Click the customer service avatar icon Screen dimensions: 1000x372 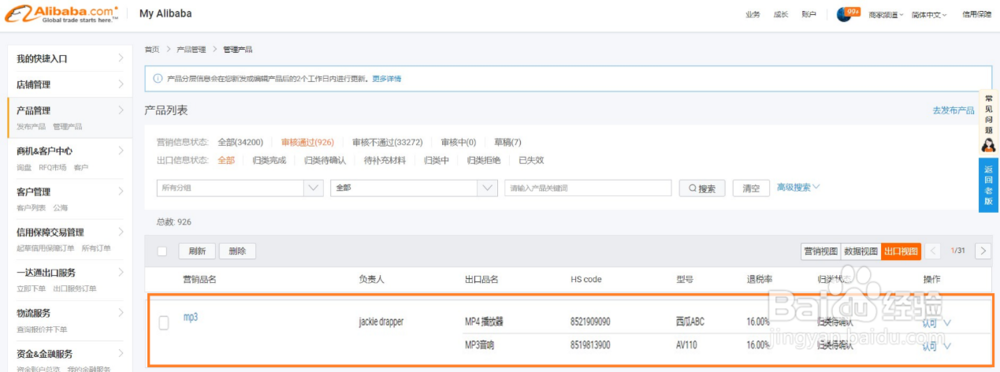point(988,144)
